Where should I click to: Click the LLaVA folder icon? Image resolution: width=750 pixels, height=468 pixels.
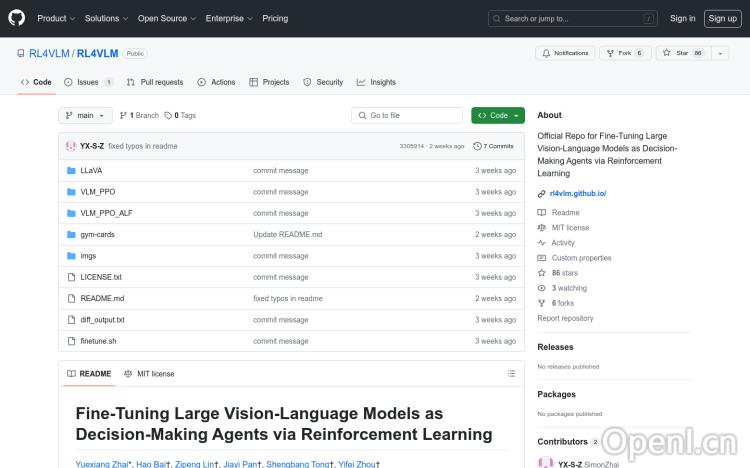(x=71, y=170)
